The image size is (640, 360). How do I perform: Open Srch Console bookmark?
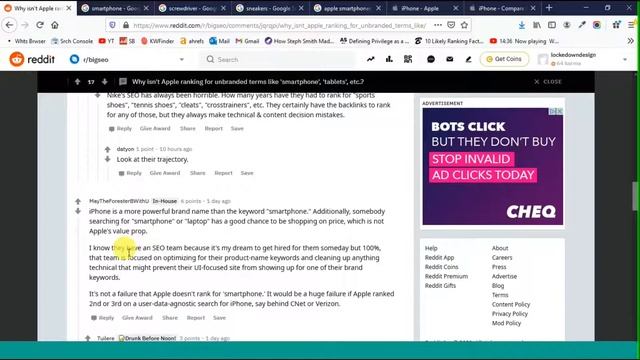coord(72,41)
